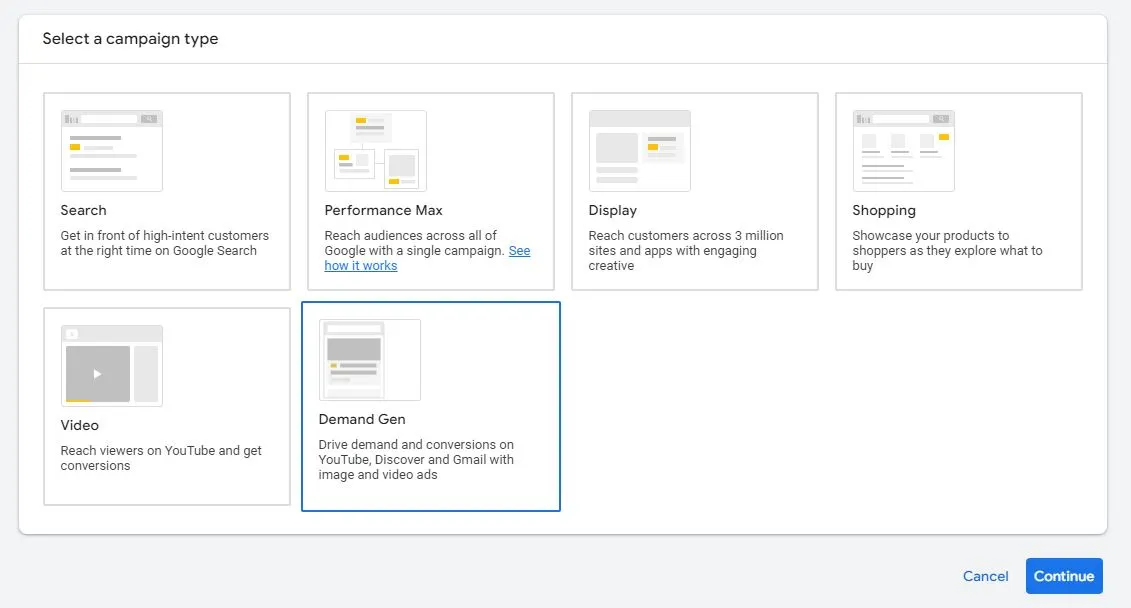The width and height of the screenshot is (1131, 608).
Task: Choose the Performance Max title
Action: click(384, 210)
